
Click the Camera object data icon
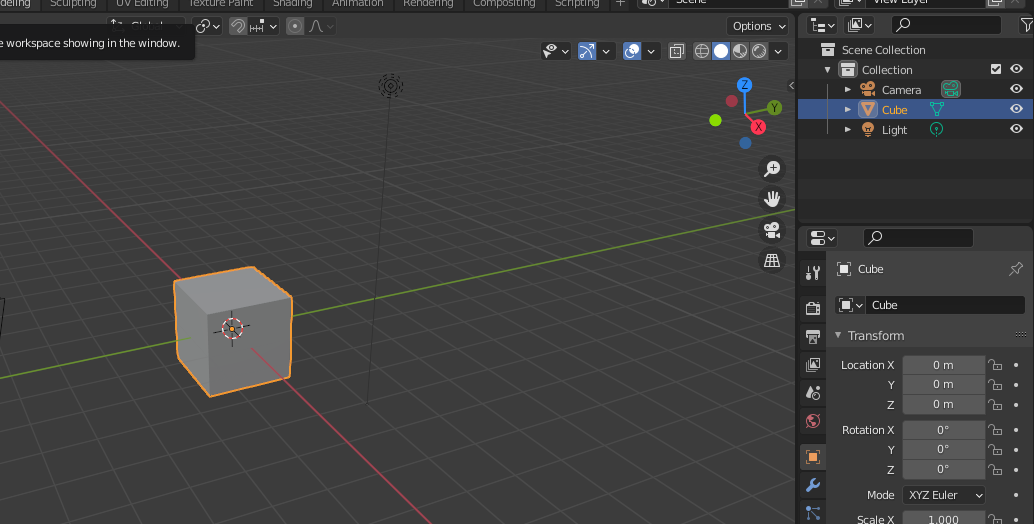[950, 89]
